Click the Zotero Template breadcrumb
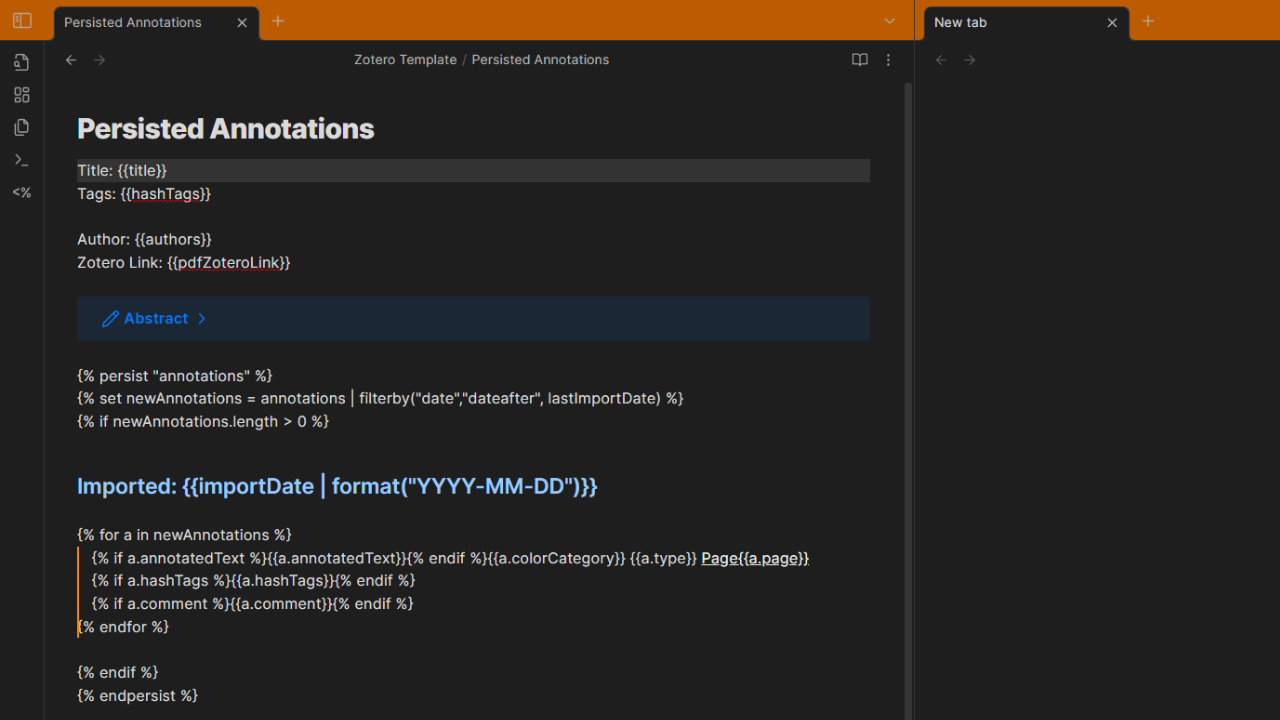The height and width of the screenshot is (720, 1280). [405, 60]
